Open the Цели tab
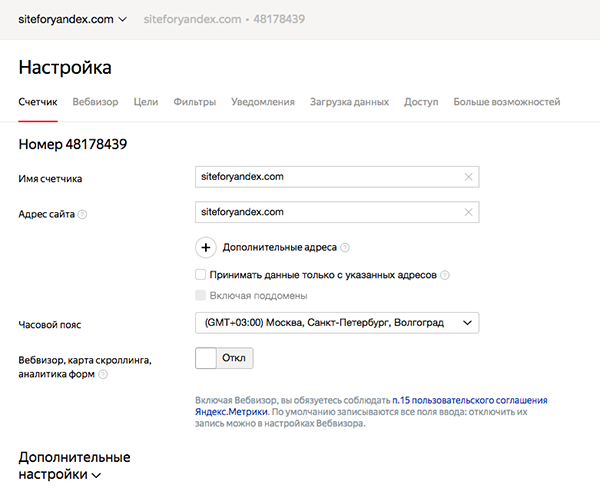Viewport: 600px width, 495px height. (x=145, y=102)
